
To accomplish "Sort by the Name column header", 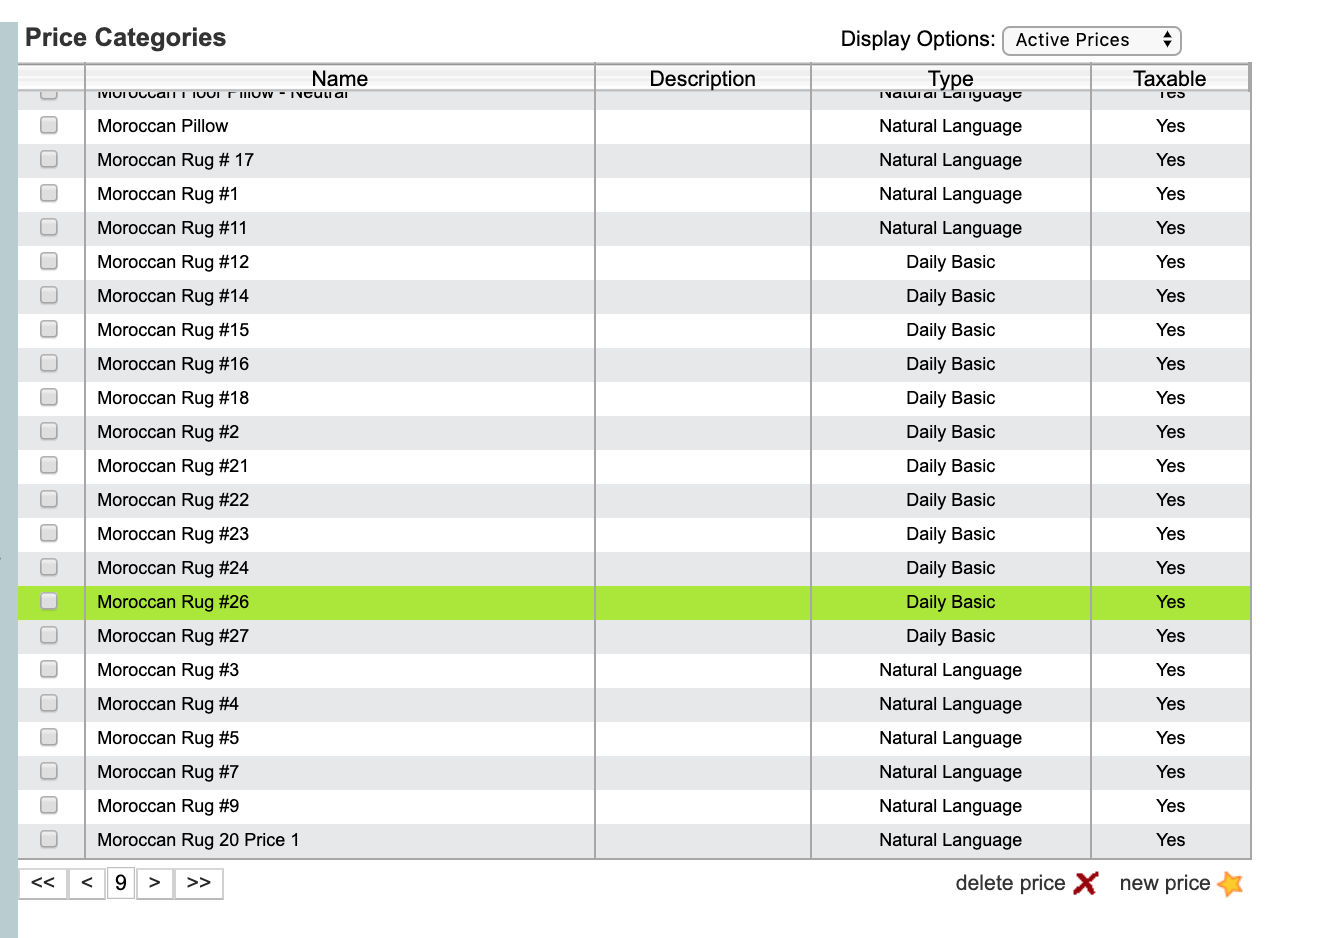I will pos(339,78).
